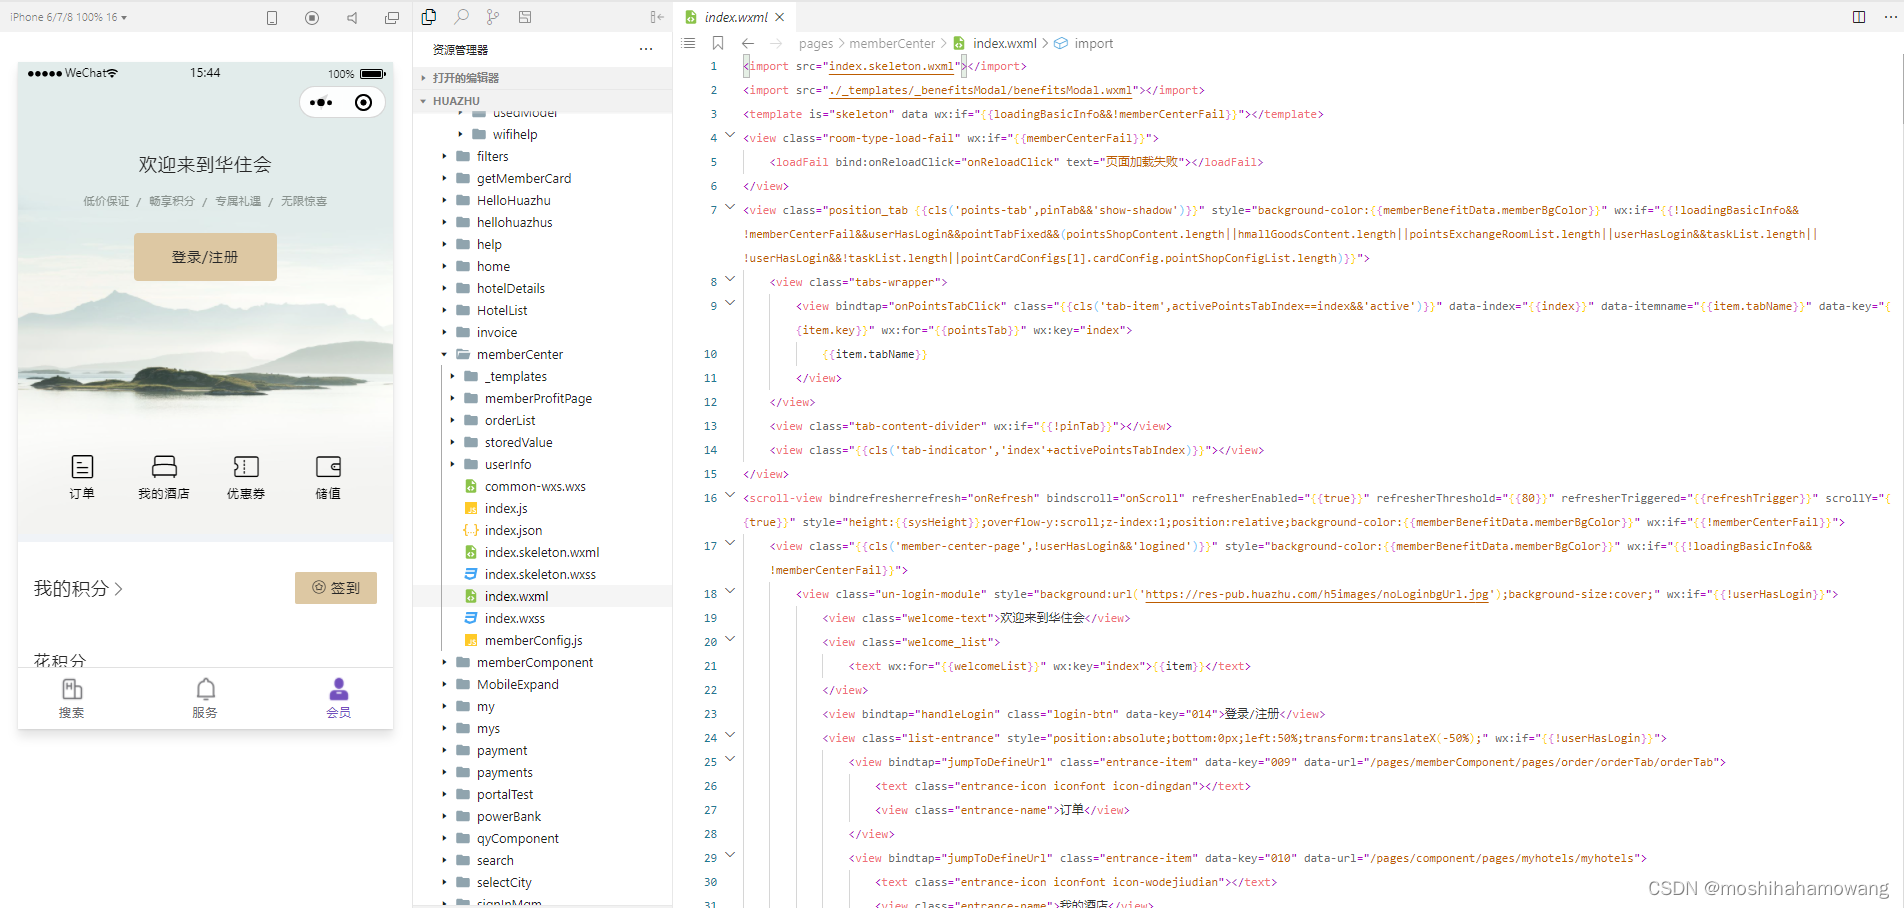Click the editor layout icon beside source control
Screen dimensions: 1904x908
(525, 16)
